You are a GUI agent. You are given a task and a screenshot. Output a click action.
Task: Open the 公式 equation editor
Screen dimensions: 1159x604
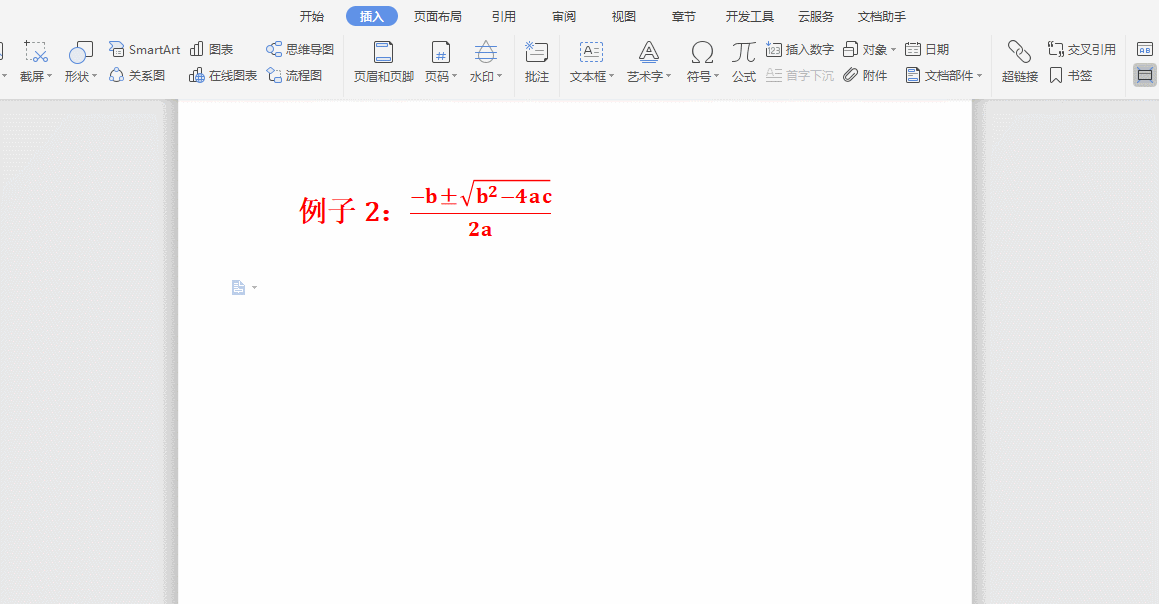point(743,60)
